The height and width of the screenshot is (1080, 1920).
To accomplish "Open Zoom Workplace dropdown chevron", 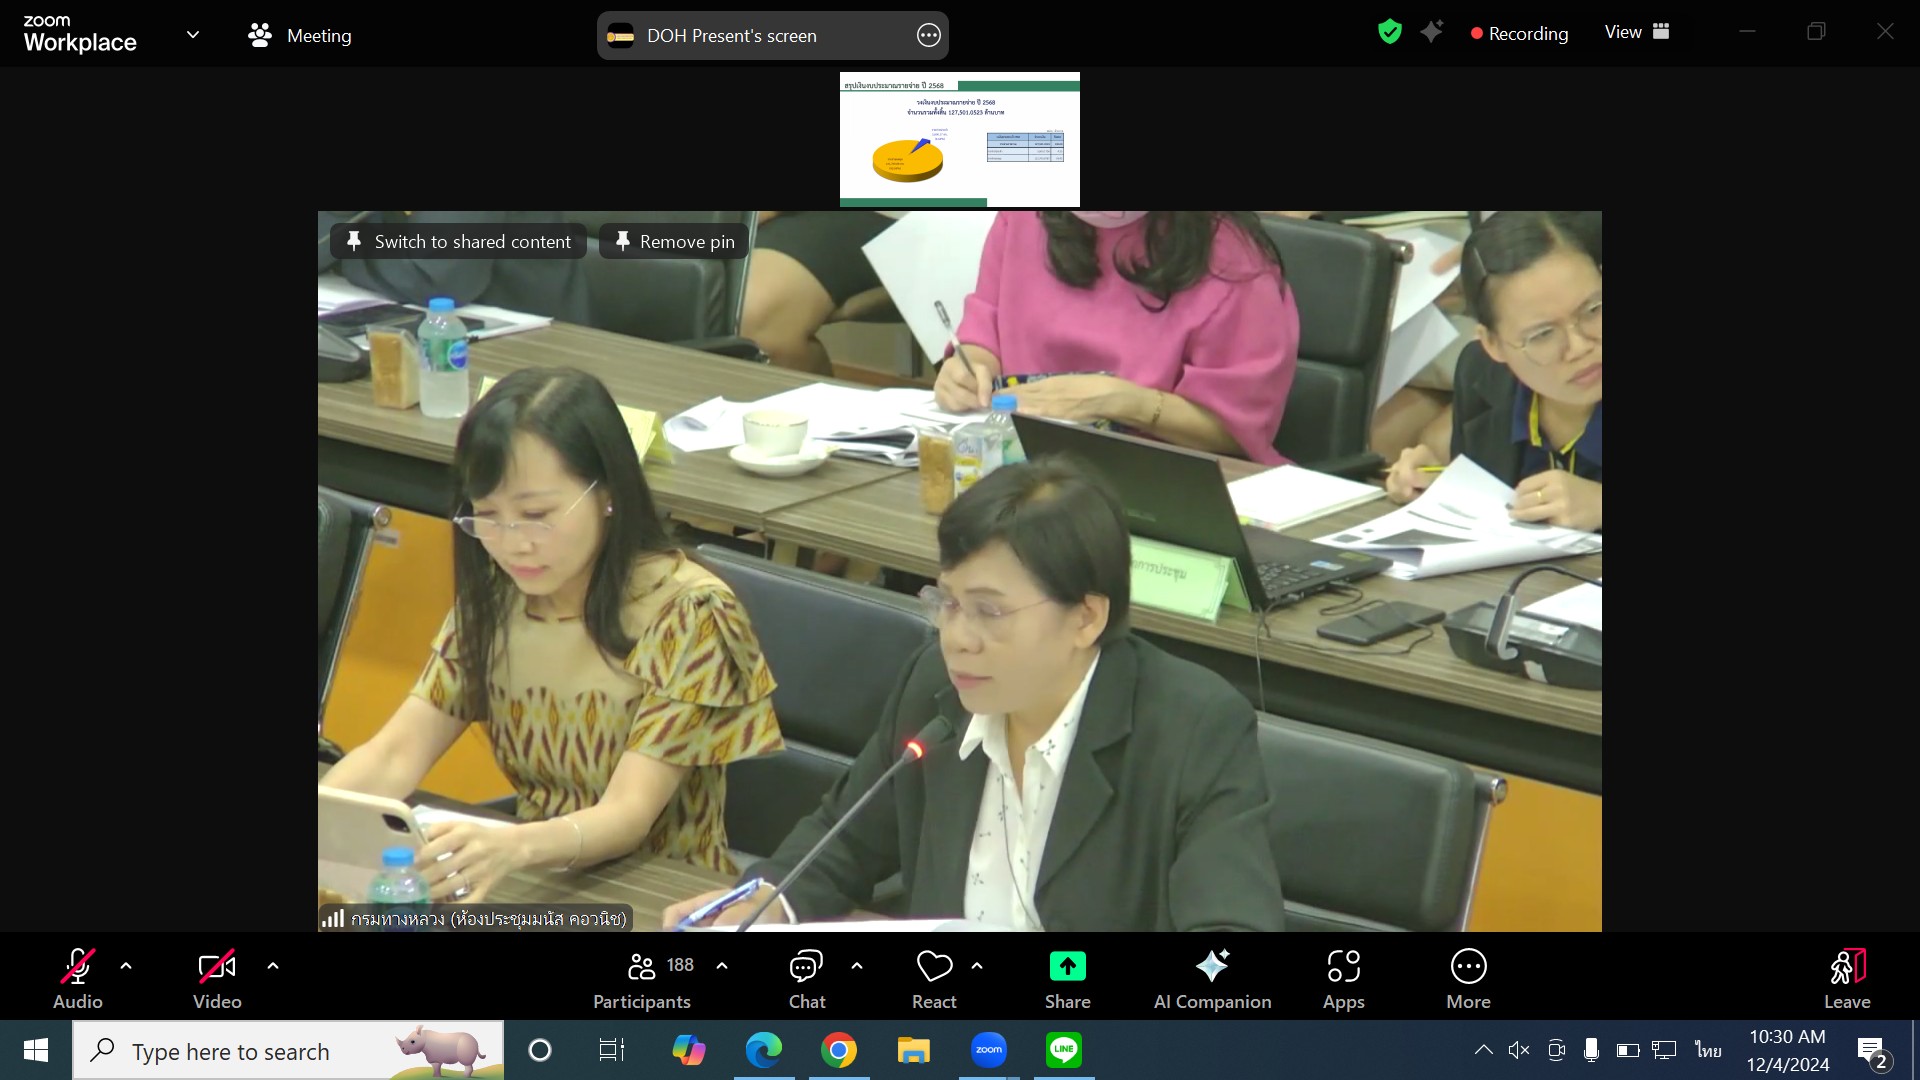I will (x=193, y=35).
